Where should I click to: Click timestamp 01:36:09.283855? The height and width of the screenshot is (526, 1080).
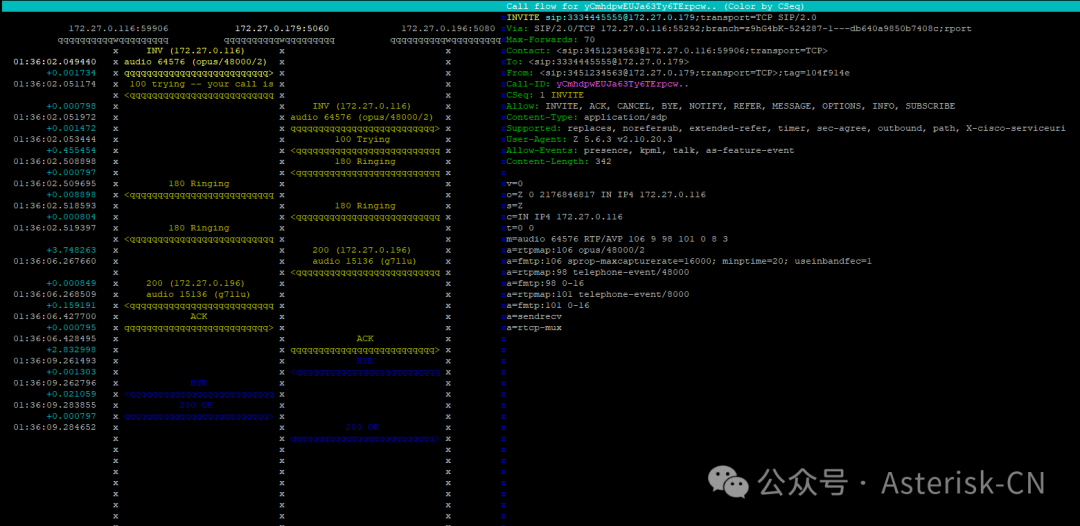[54, 405]
